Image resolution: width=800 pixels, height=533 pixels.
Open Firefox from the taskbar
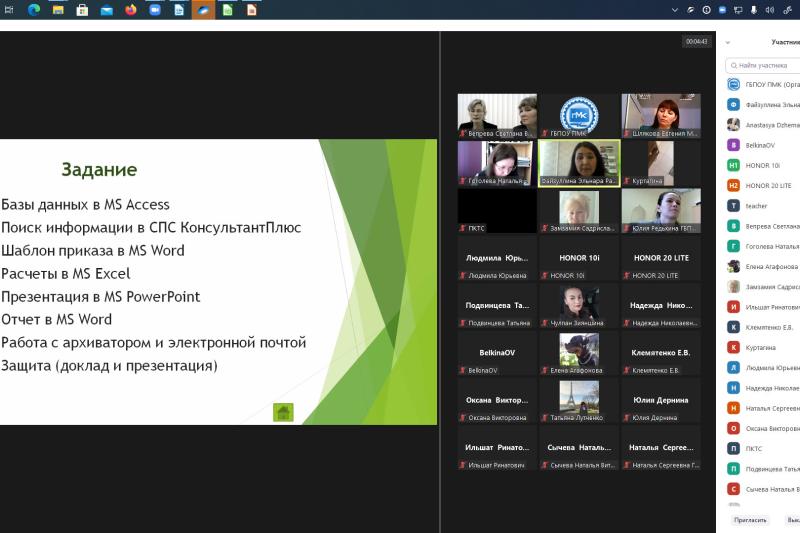(131, 10)
